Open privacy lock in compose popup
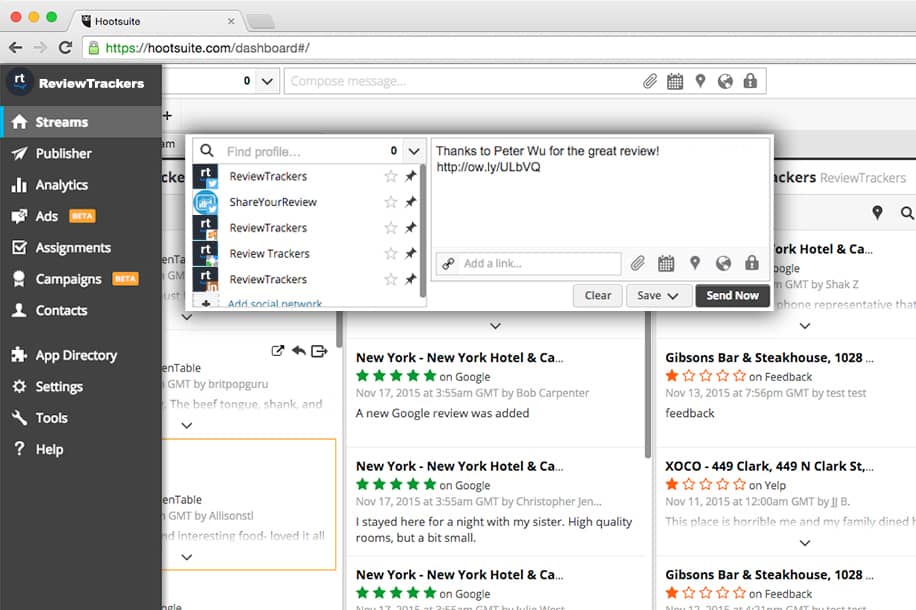 coord(752,263)
